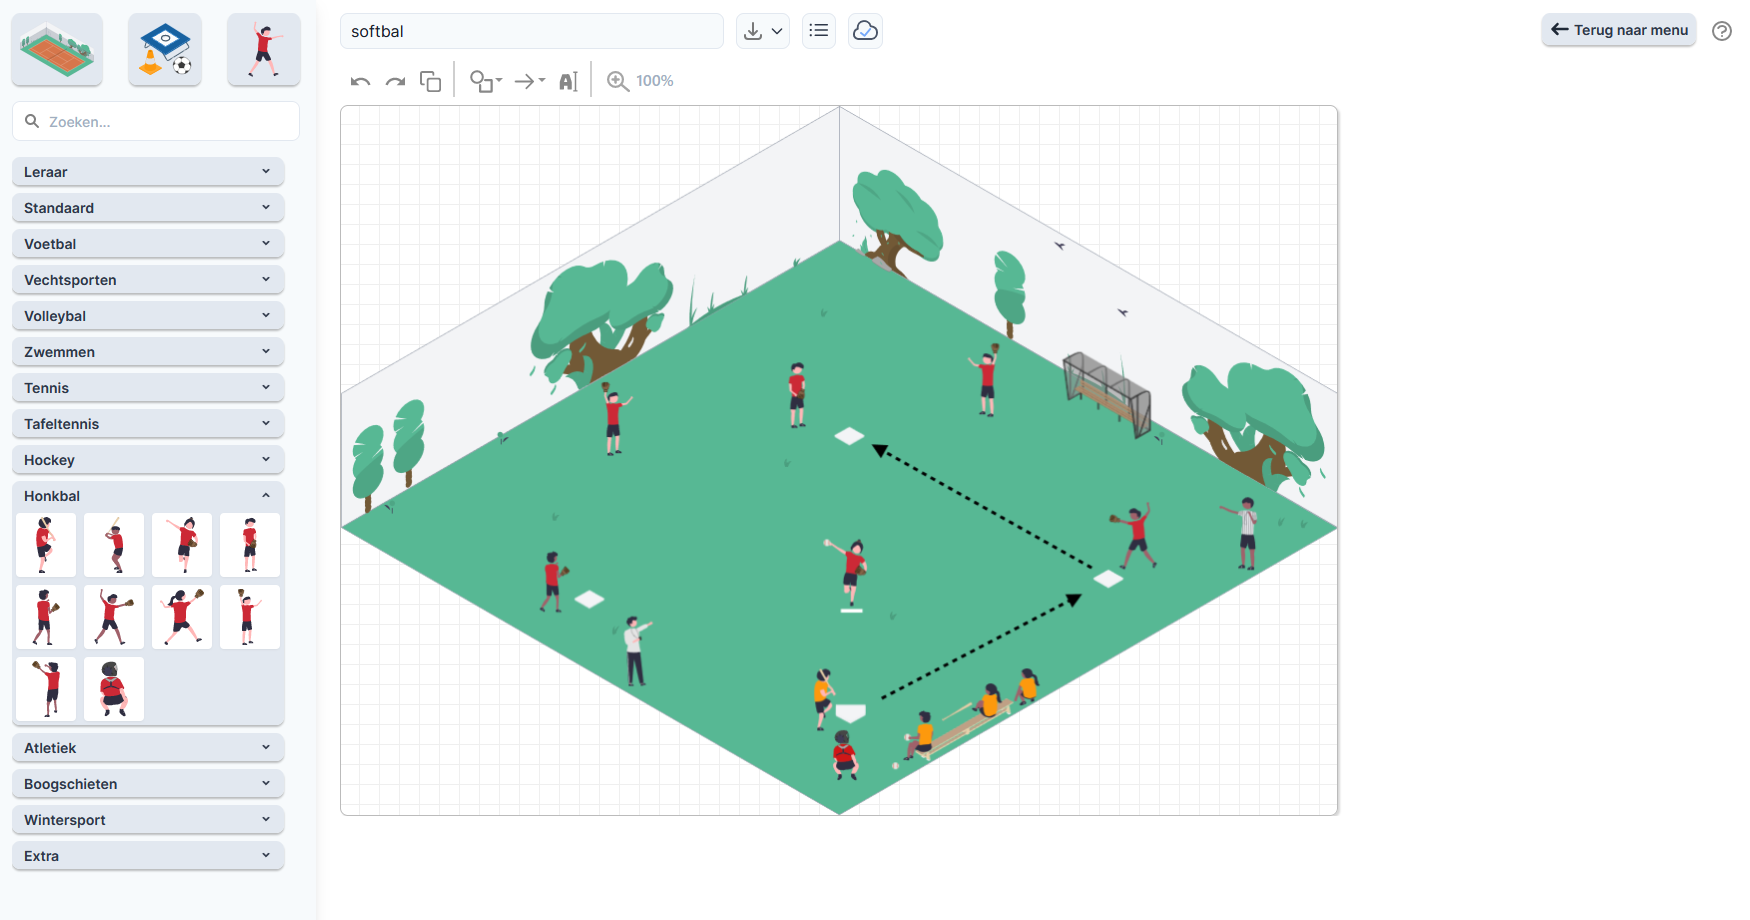
Task: Expand the Voetbal category
Action: tap(148, 244)
